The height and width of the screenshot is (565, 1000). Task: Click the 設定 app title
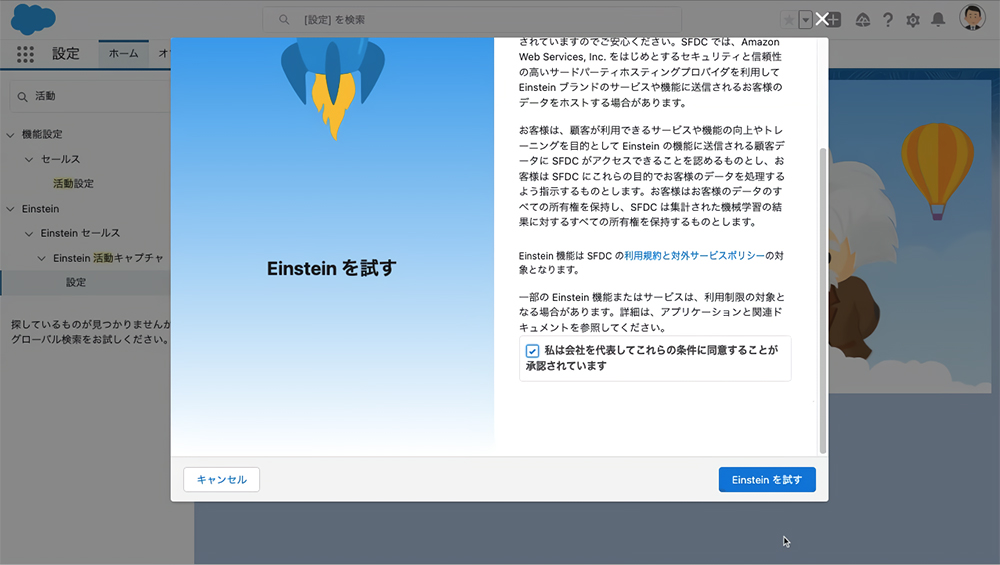click(x=66, y=54)
